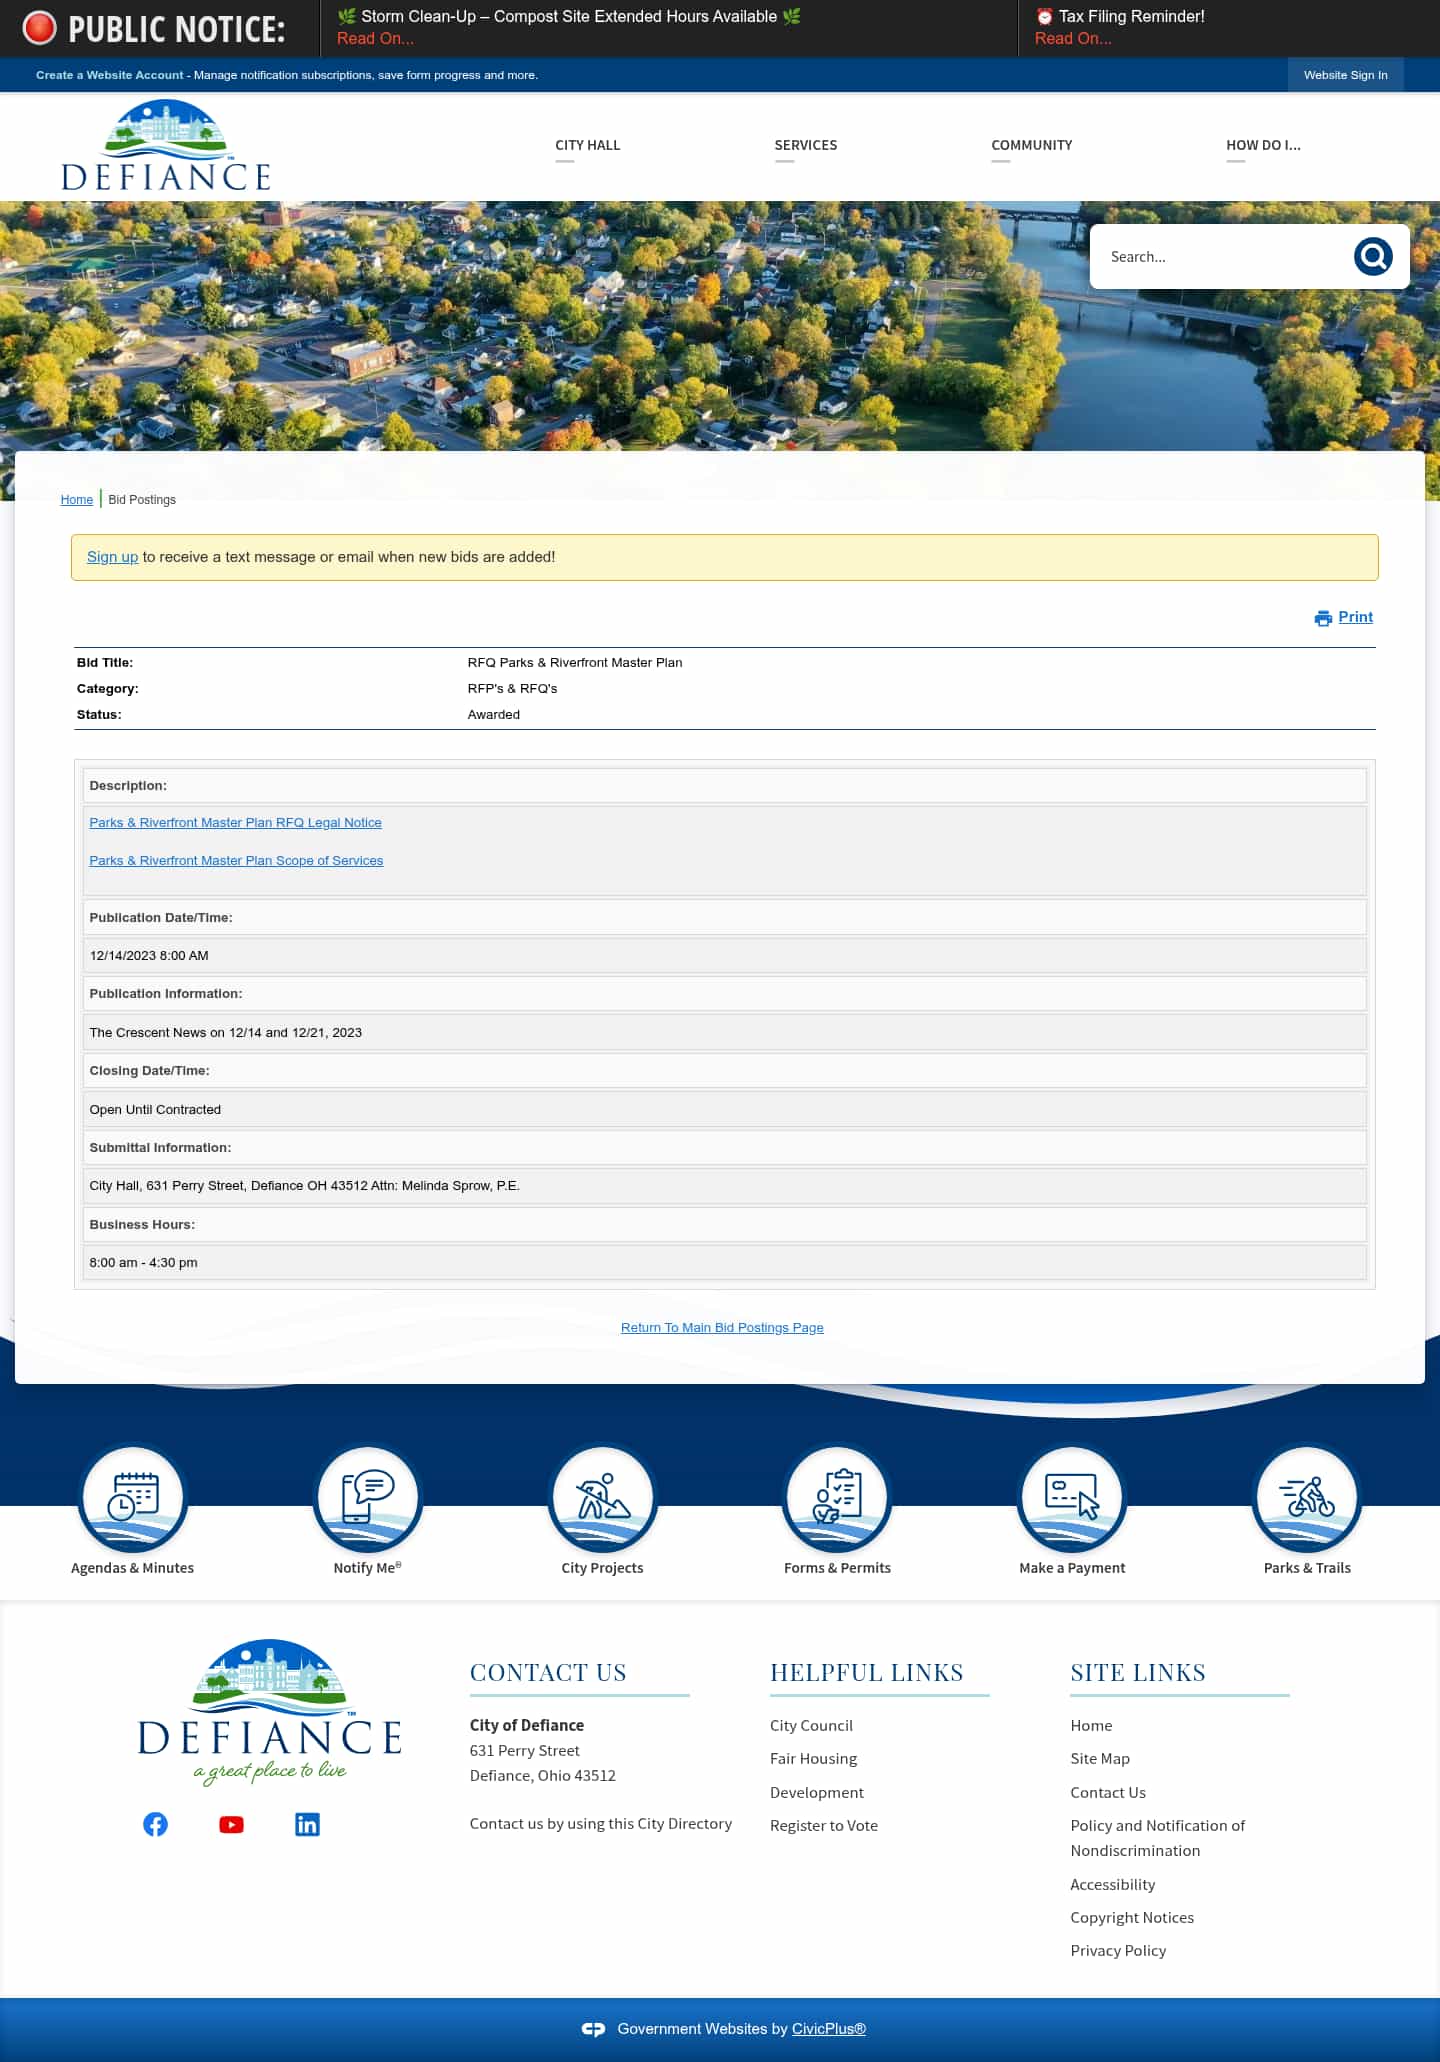Open the Community menu
This screenshot has width=1440, height=2062.
(x=1032, y=145)
